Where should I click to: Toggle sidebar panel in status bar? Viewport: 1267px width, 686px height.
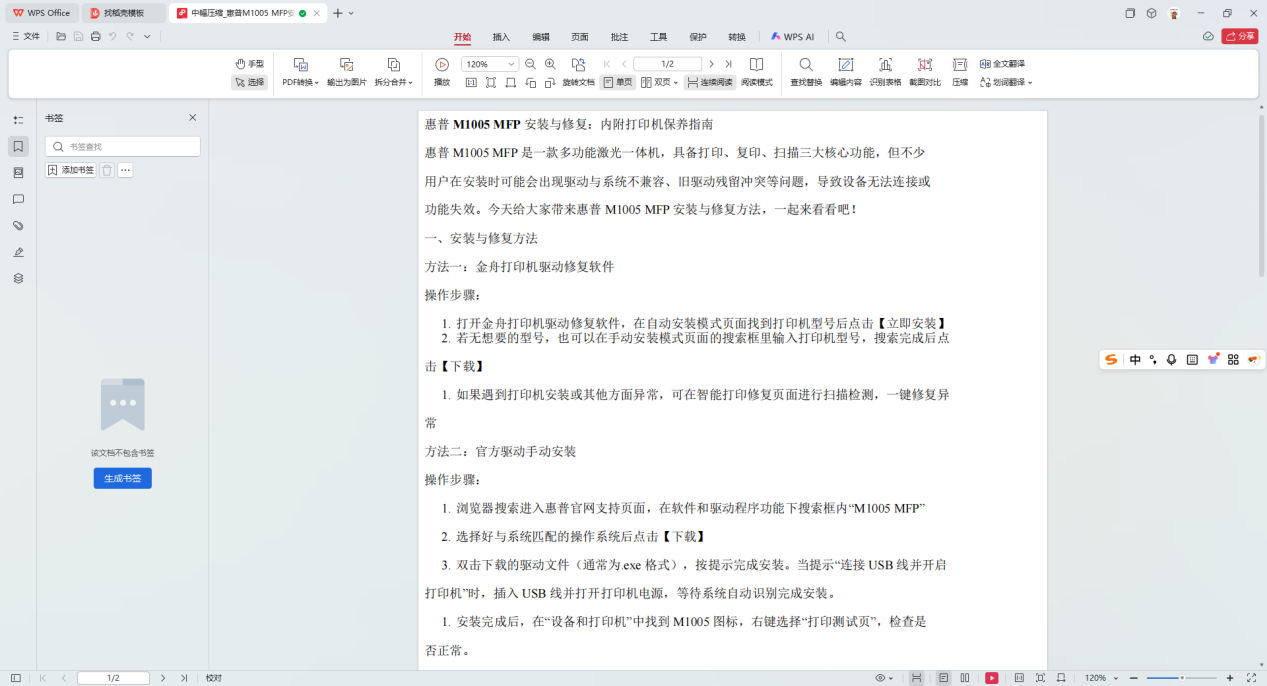tap(15, 678)
